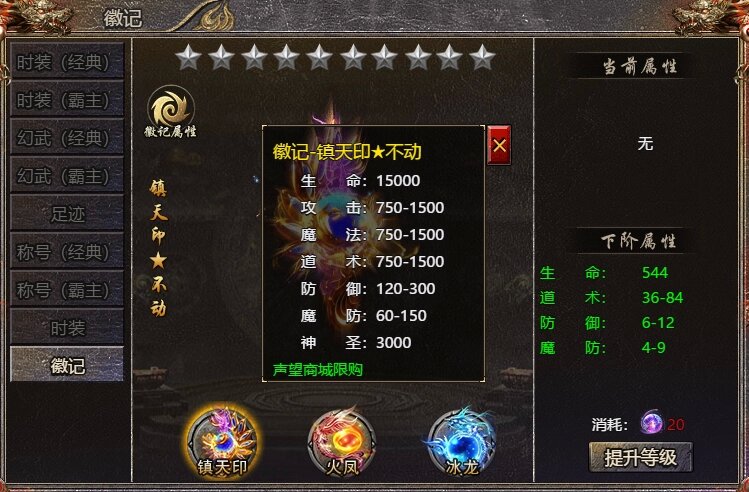Screen dimensions: 749x492
Task: Select the highlighted 徽记 sidebar tab
Action: 67,364
